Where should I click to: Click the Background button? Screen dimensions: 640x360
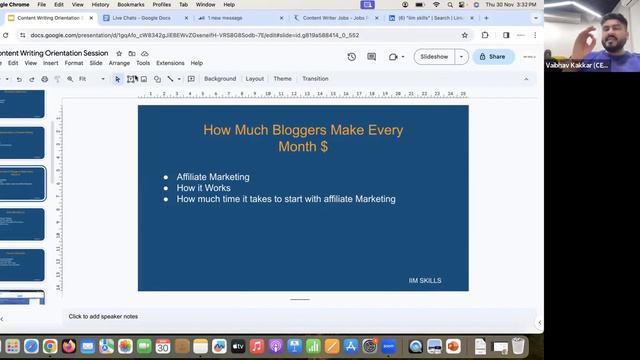point(220,79)
